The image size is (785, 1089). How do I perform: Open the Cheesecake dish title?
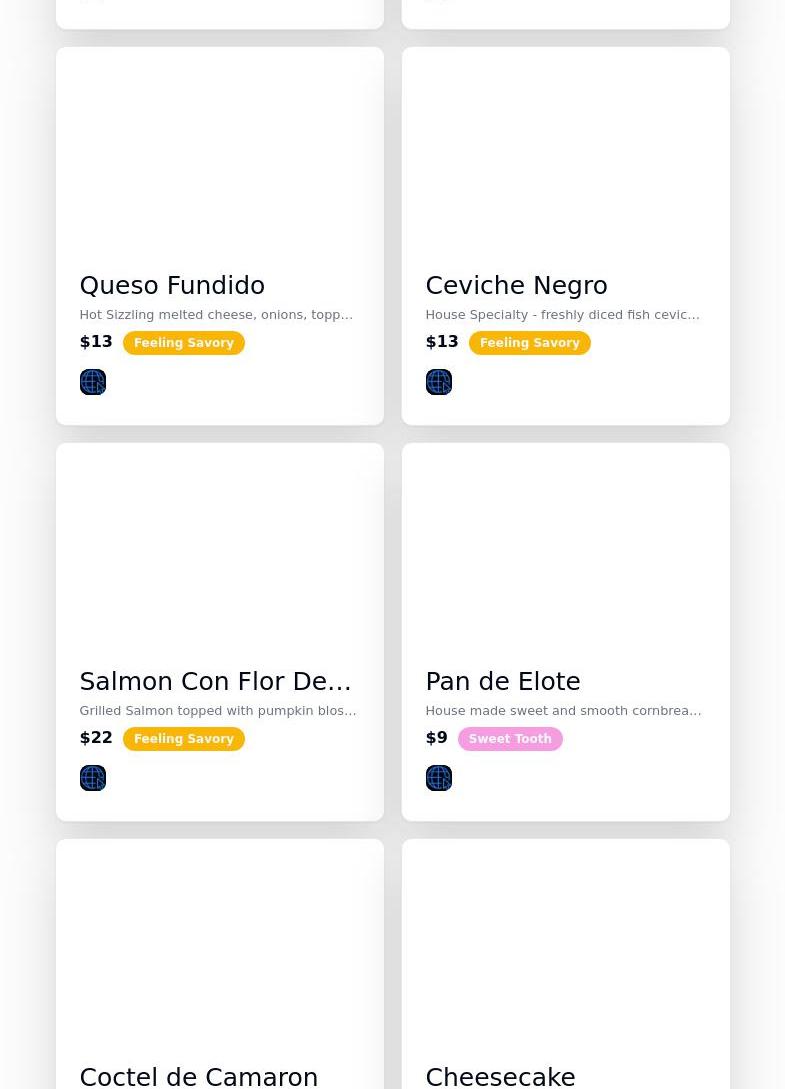coord(500,1076)
